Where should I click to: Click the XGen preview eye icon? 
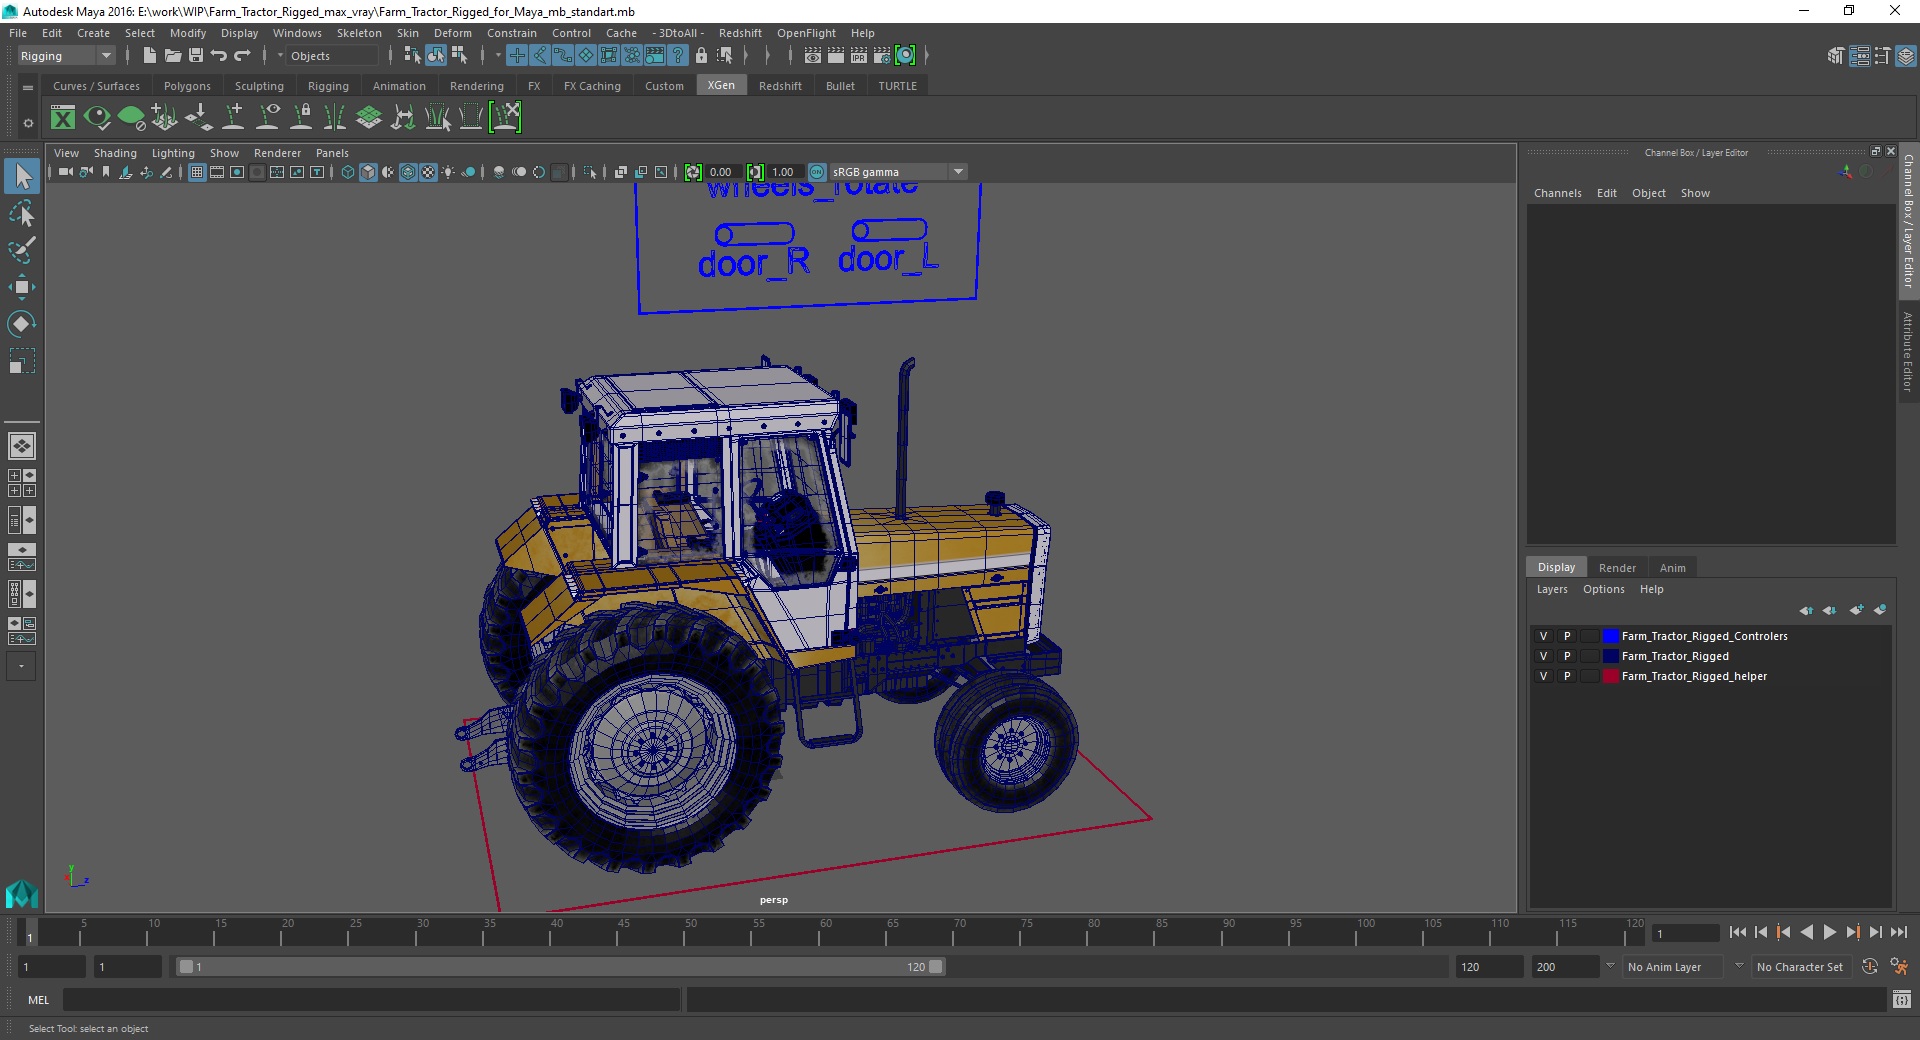(97, 118)
